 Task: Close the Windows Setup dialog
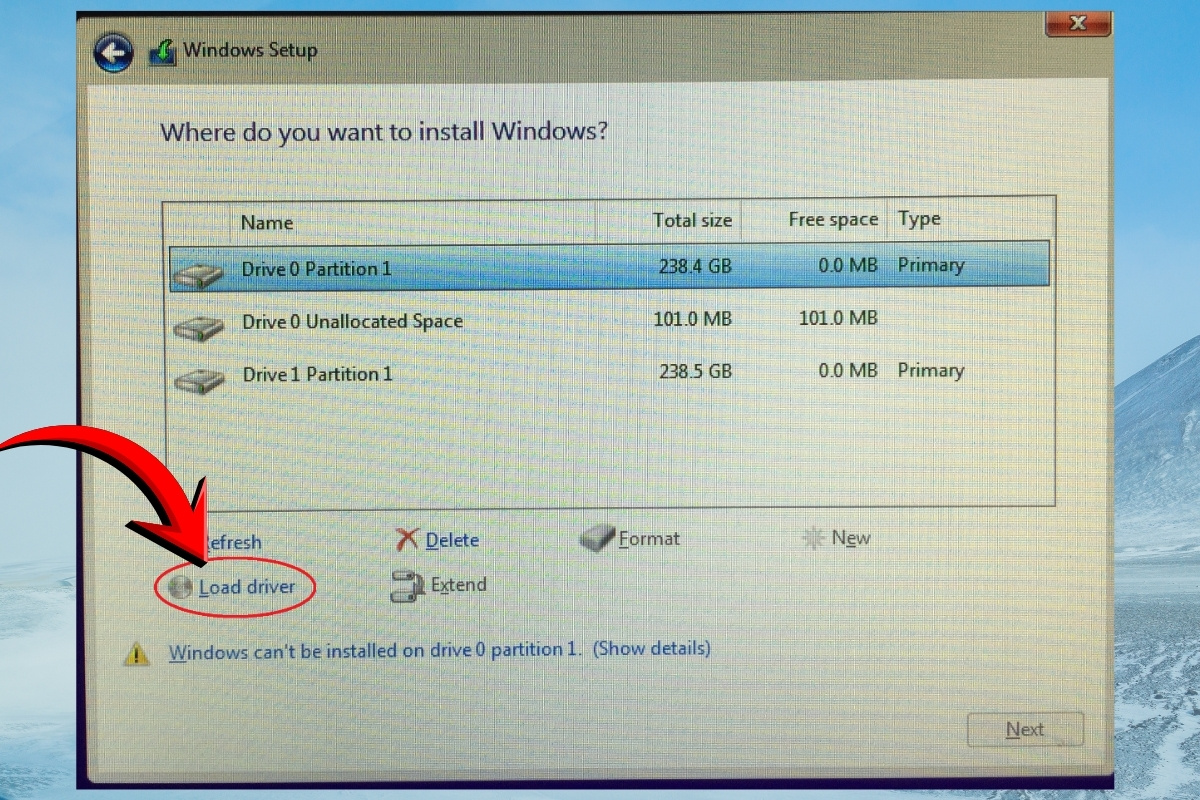coord(1078,22)
